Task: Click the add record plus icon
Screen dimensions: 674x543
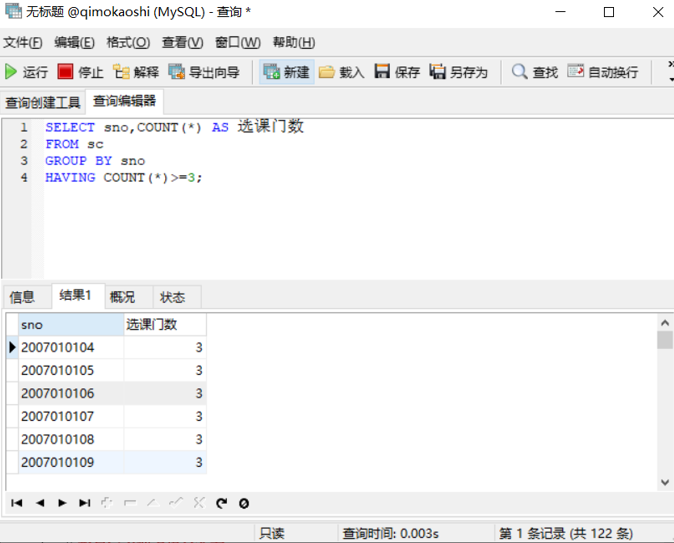Action: (x=107, y=503)
